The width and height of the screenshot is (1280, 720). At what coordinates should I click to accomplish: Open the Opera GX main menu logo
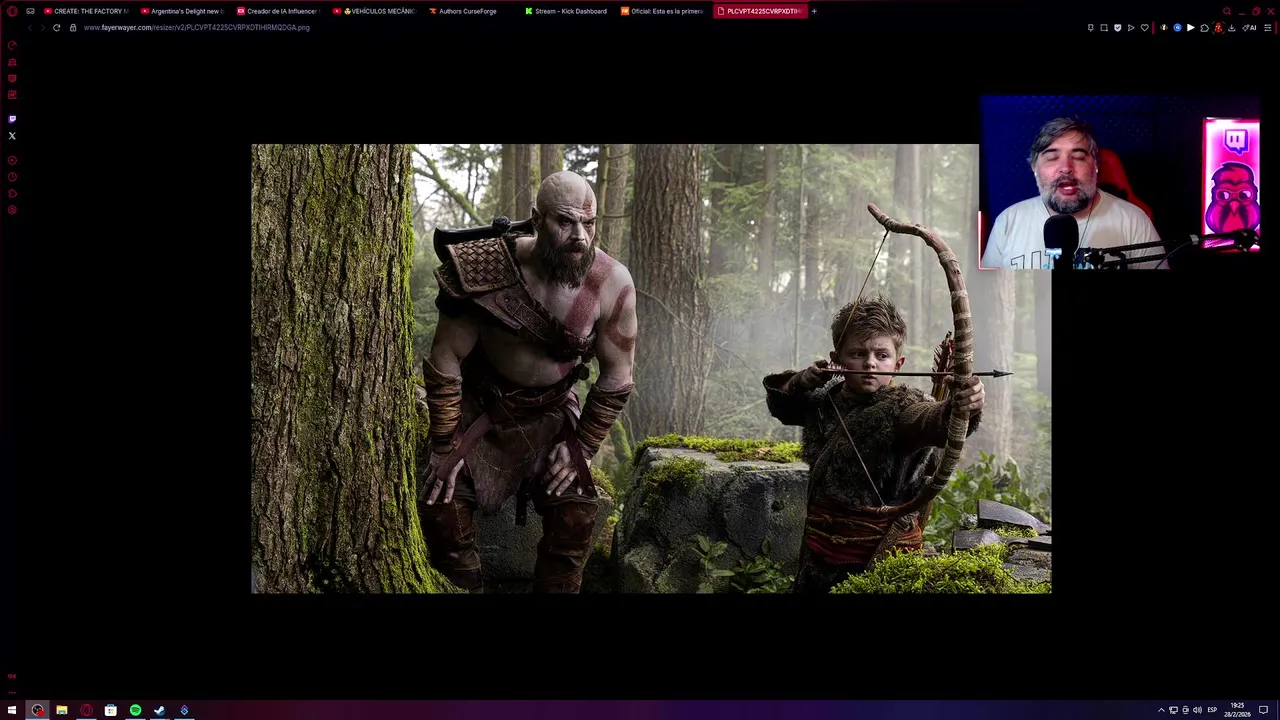(x=12, y=11)
